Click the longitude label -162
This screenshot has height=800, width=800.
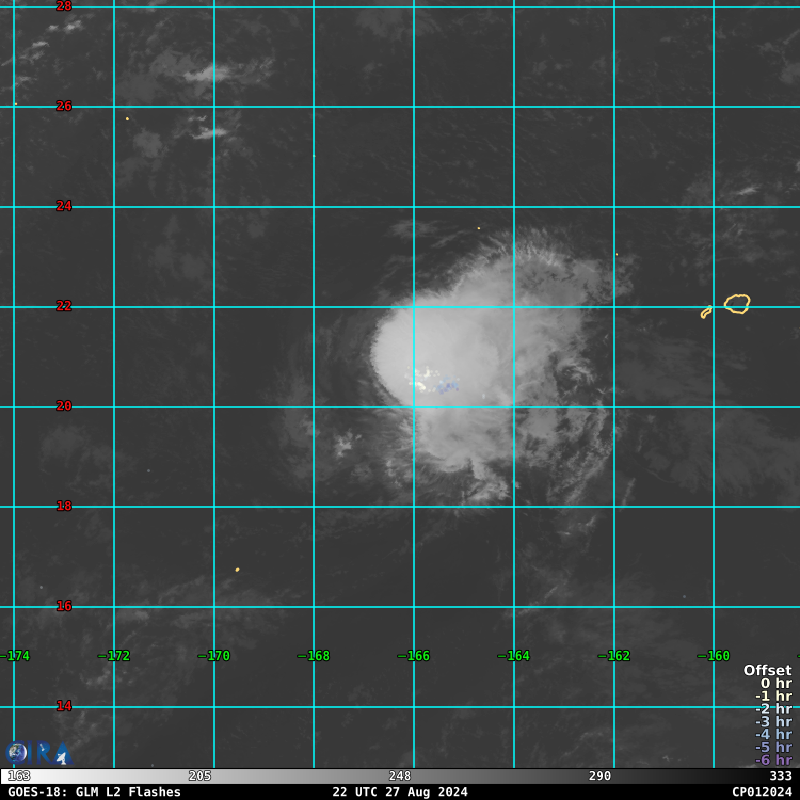tap(614, 656)
